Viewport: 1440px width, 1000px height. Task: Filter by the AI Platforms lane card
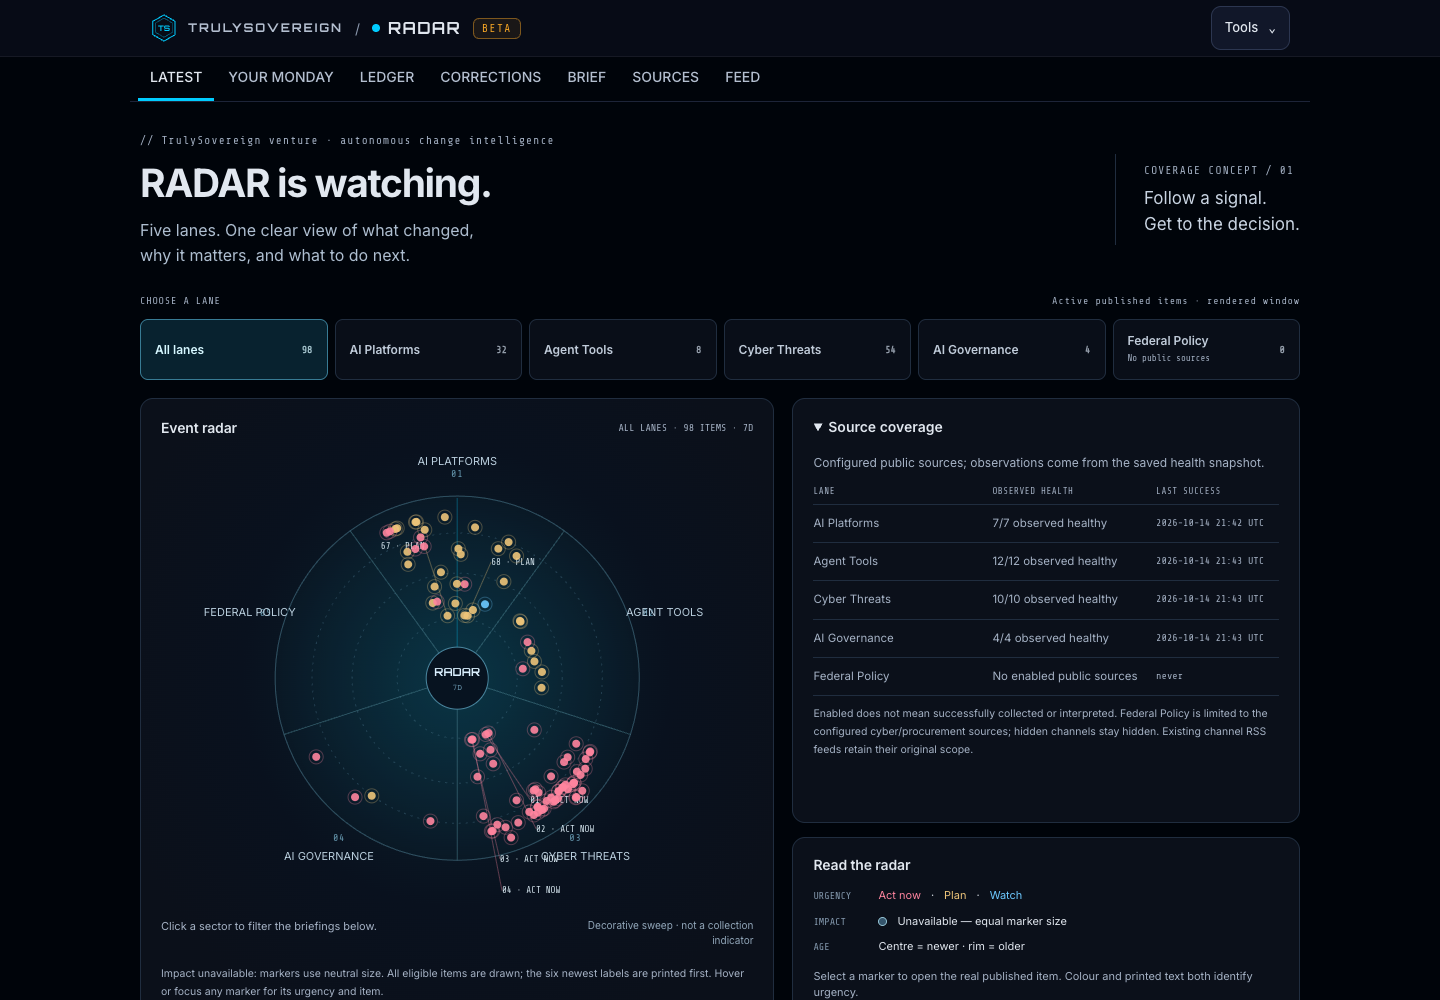click(x=428, y=350)
